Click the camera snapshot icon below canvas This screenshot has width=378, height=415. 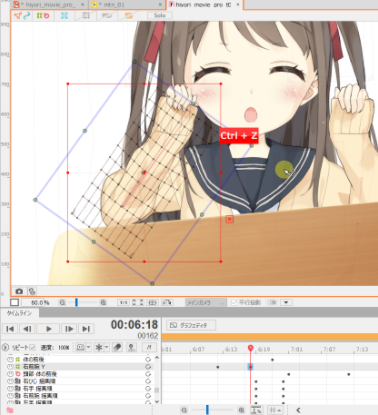point(19,291)
